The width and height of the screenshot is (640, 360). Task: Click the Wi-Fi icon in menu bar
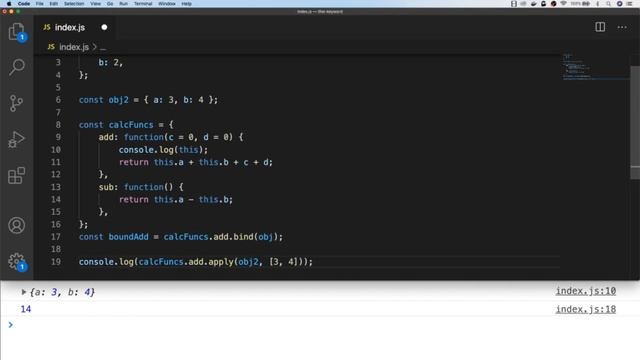(563, 4)
